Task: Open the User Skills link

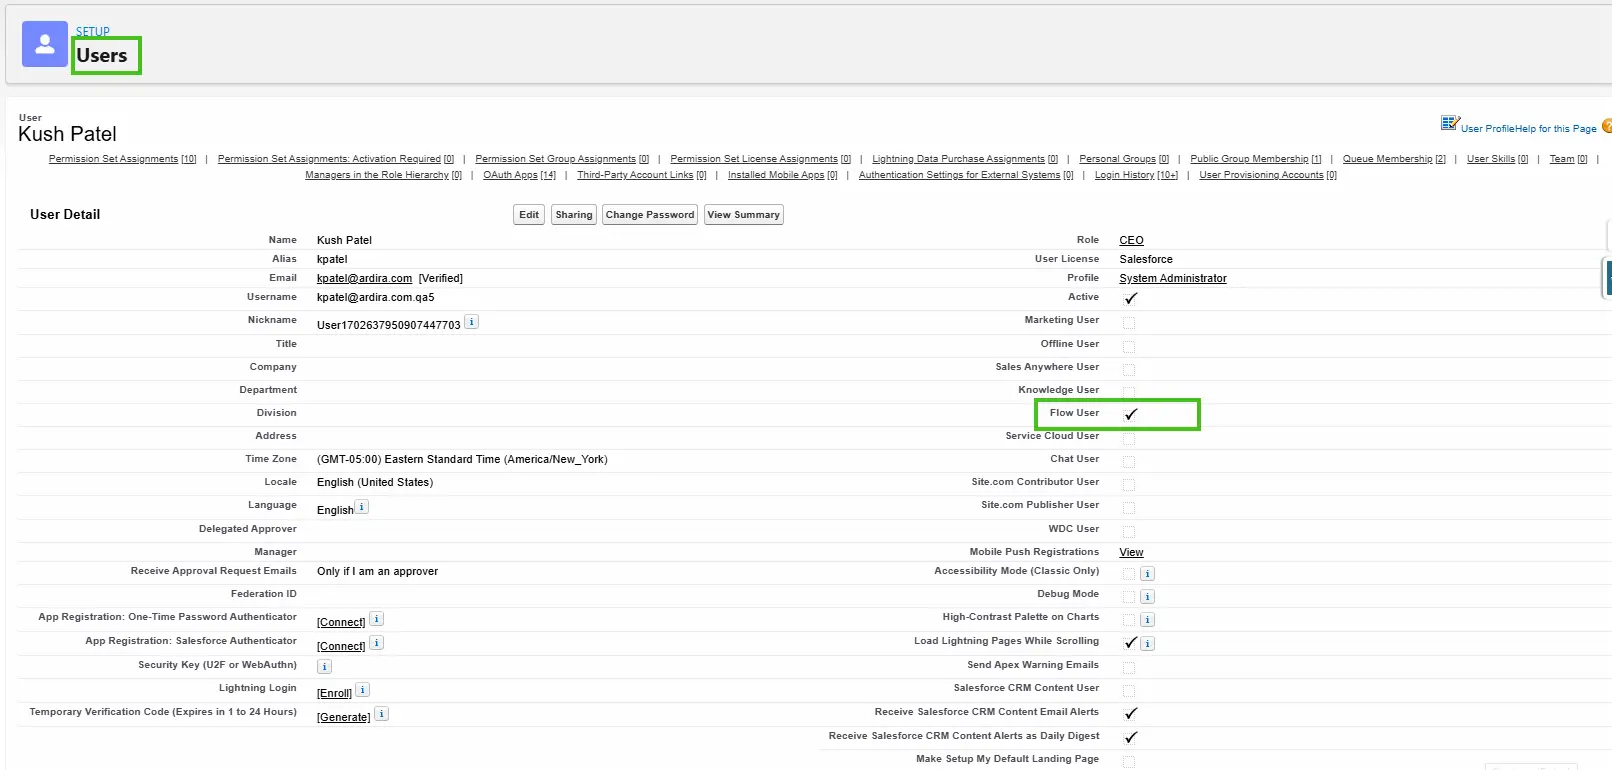Action: 1497,159
